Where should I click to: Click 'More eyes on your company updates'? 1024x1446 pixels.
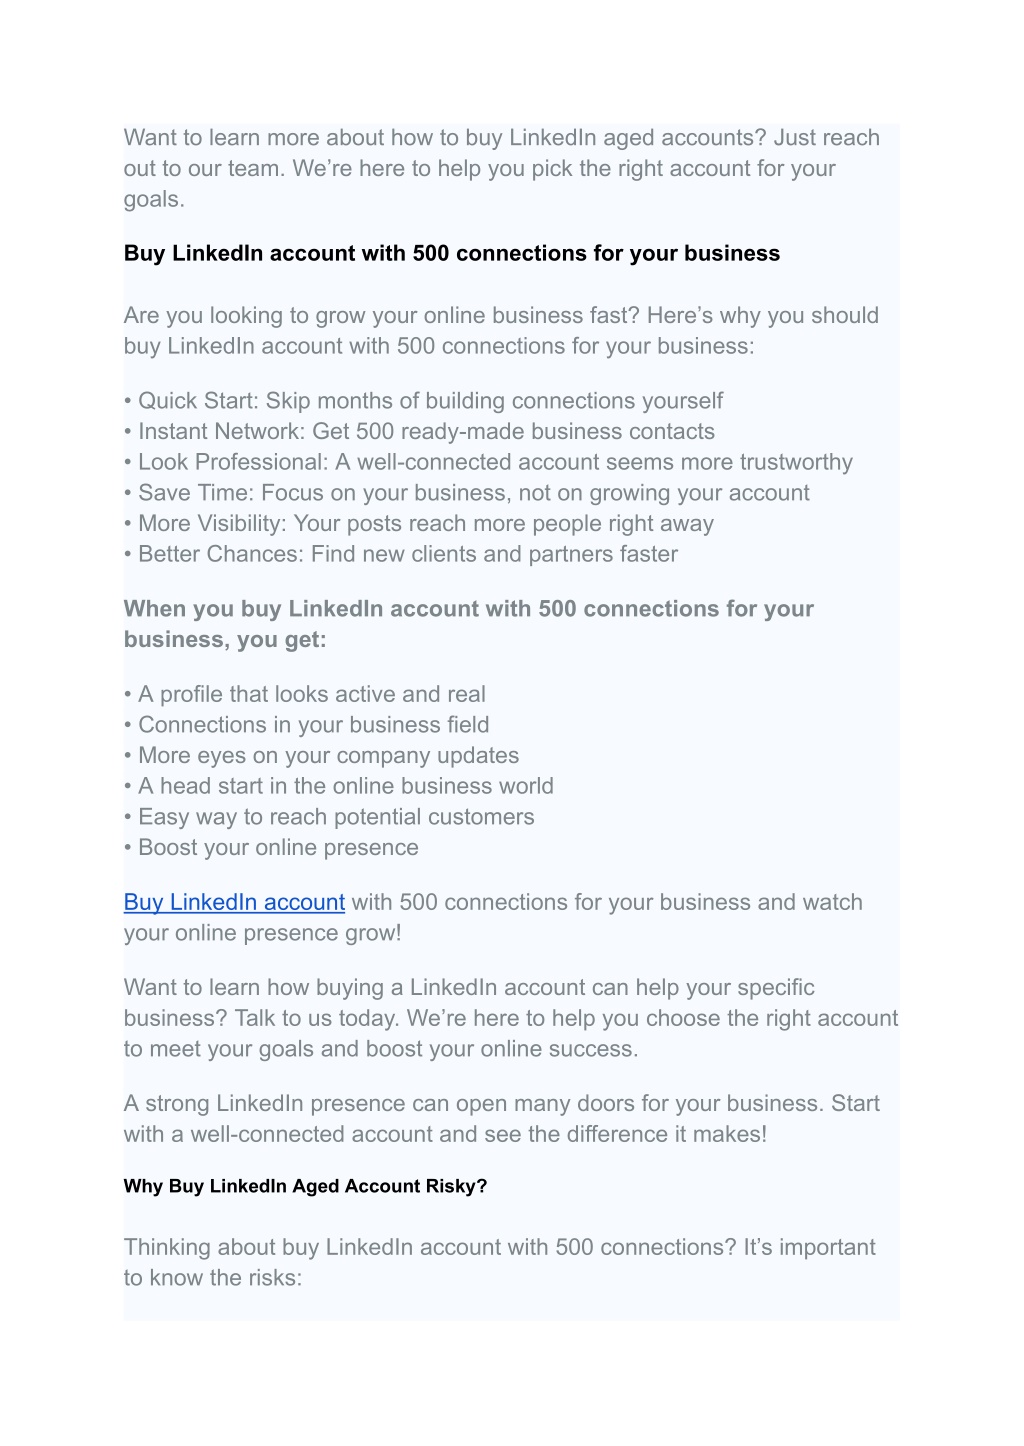pyautogui.click(x=322, y=756)
